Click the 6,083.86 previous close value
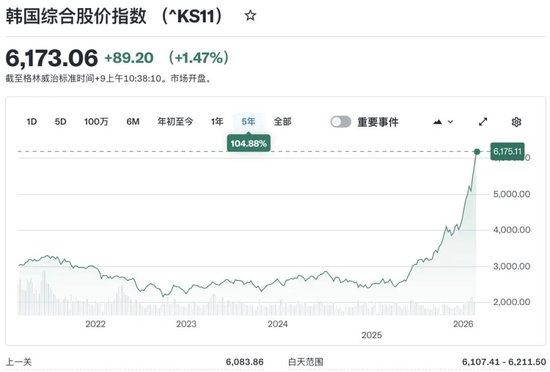This screenshot has width=550, height=372. [244, 362]
